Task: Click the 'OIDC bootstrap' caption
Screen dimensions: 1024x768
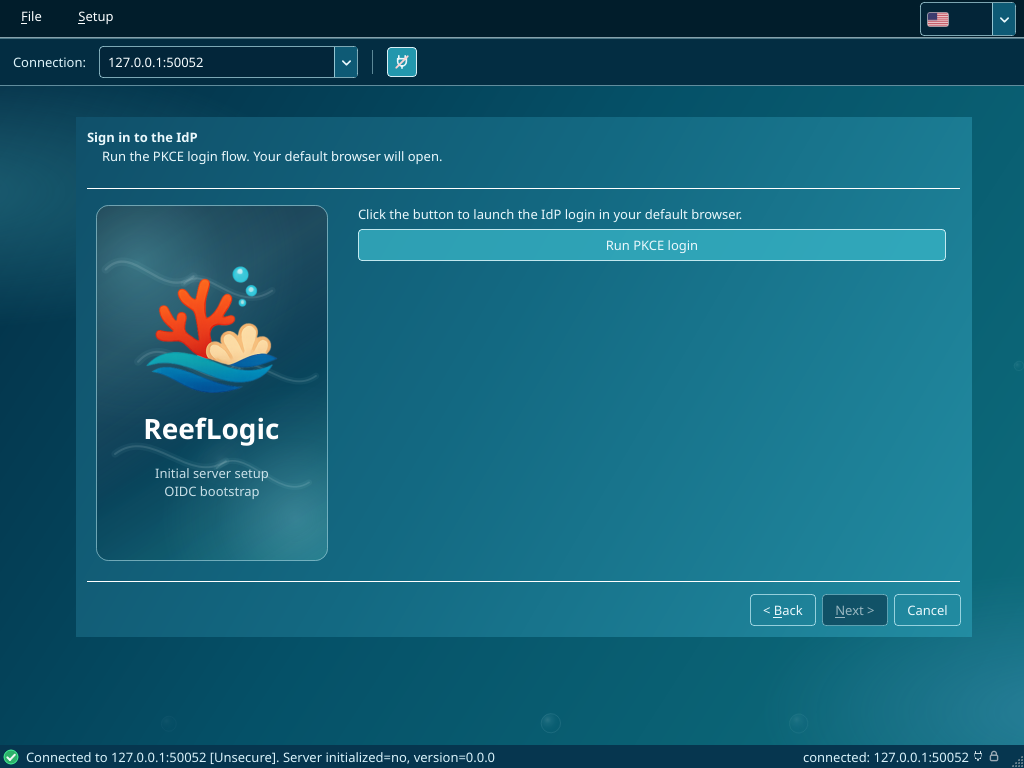Action: point(212,491)
